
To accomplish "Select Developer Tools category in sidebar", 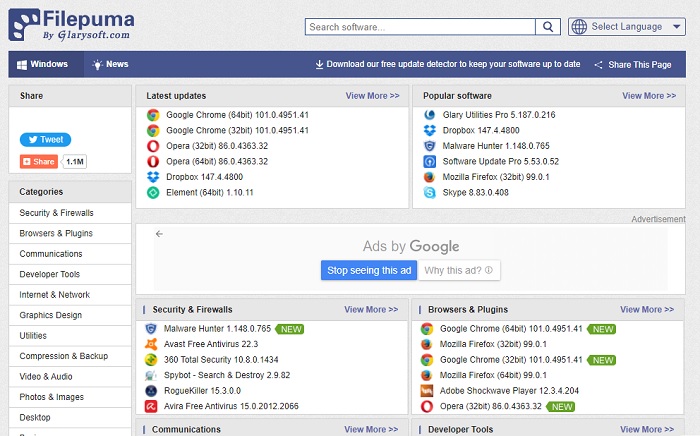I will pyautogui.click(x=70, y=274).
